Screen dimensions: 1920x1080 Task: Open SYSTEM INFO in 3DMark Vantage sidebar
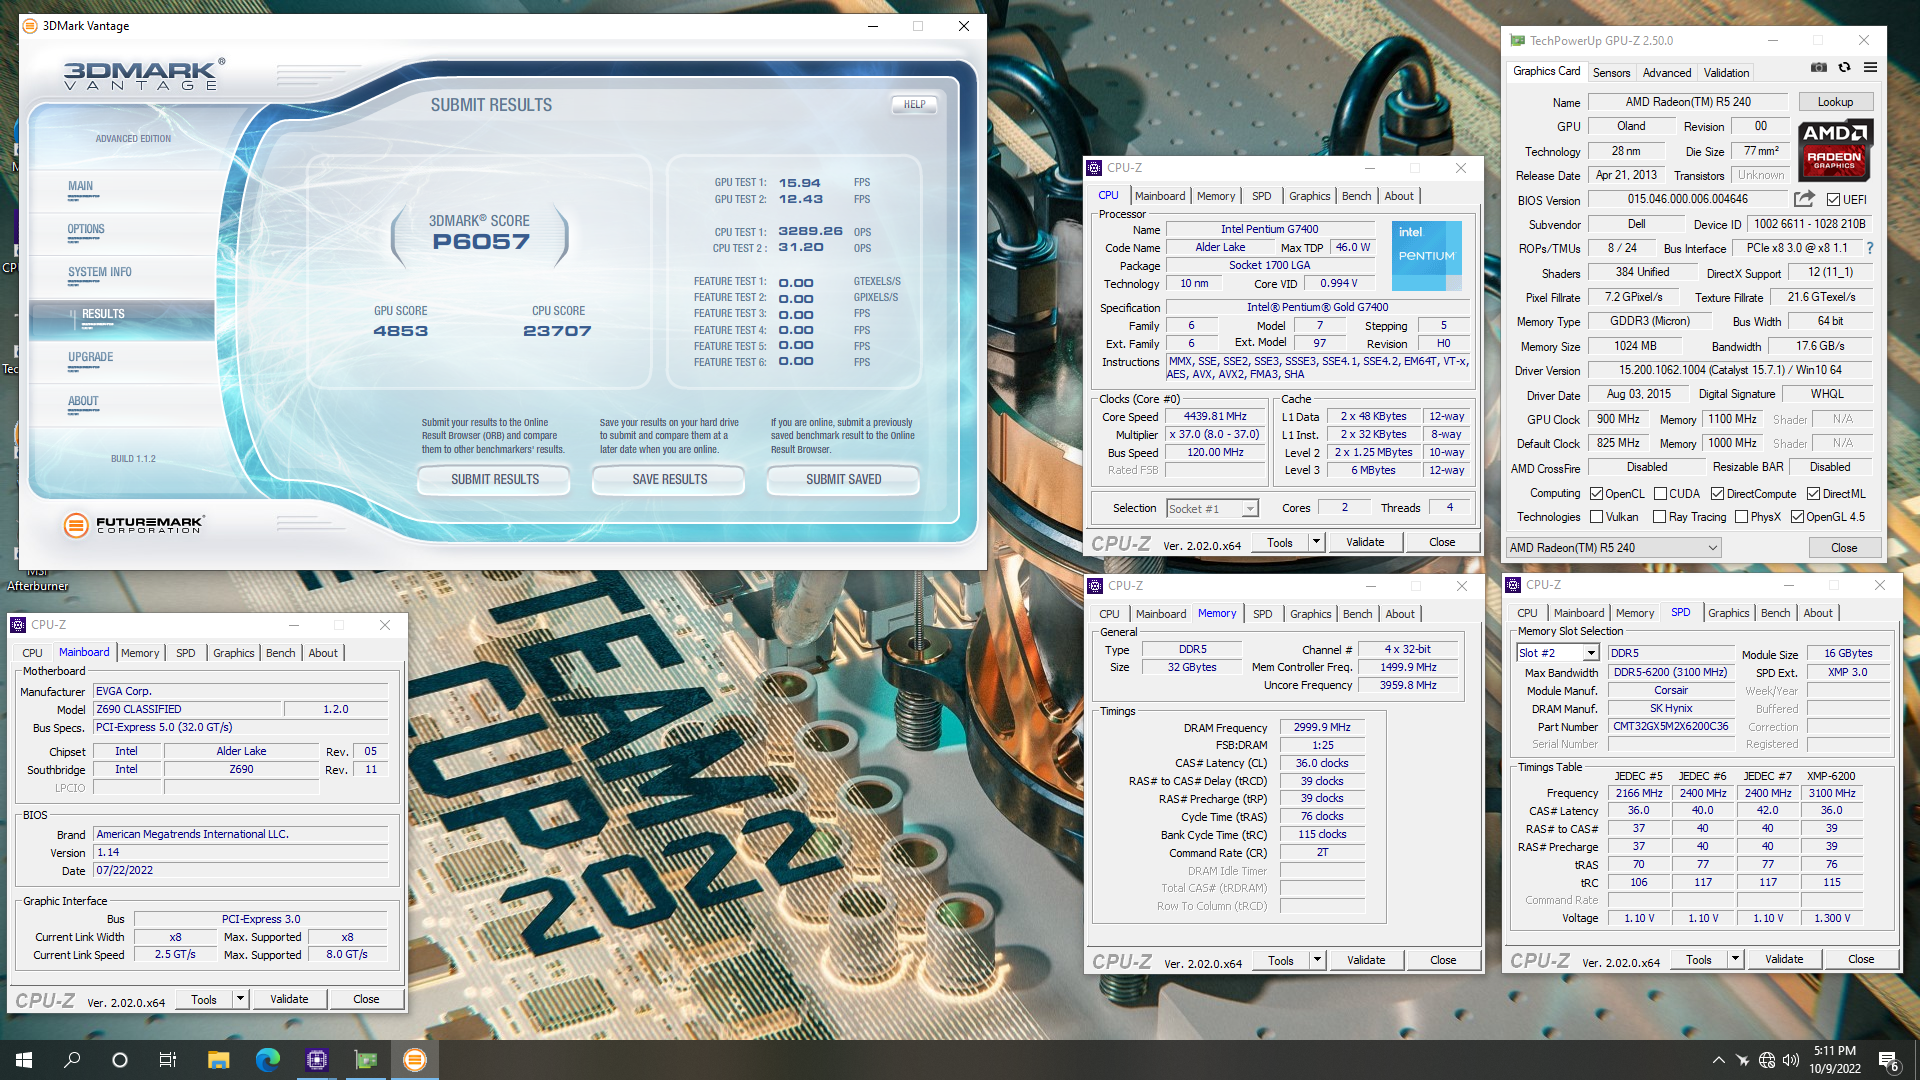tap(100, 272)
